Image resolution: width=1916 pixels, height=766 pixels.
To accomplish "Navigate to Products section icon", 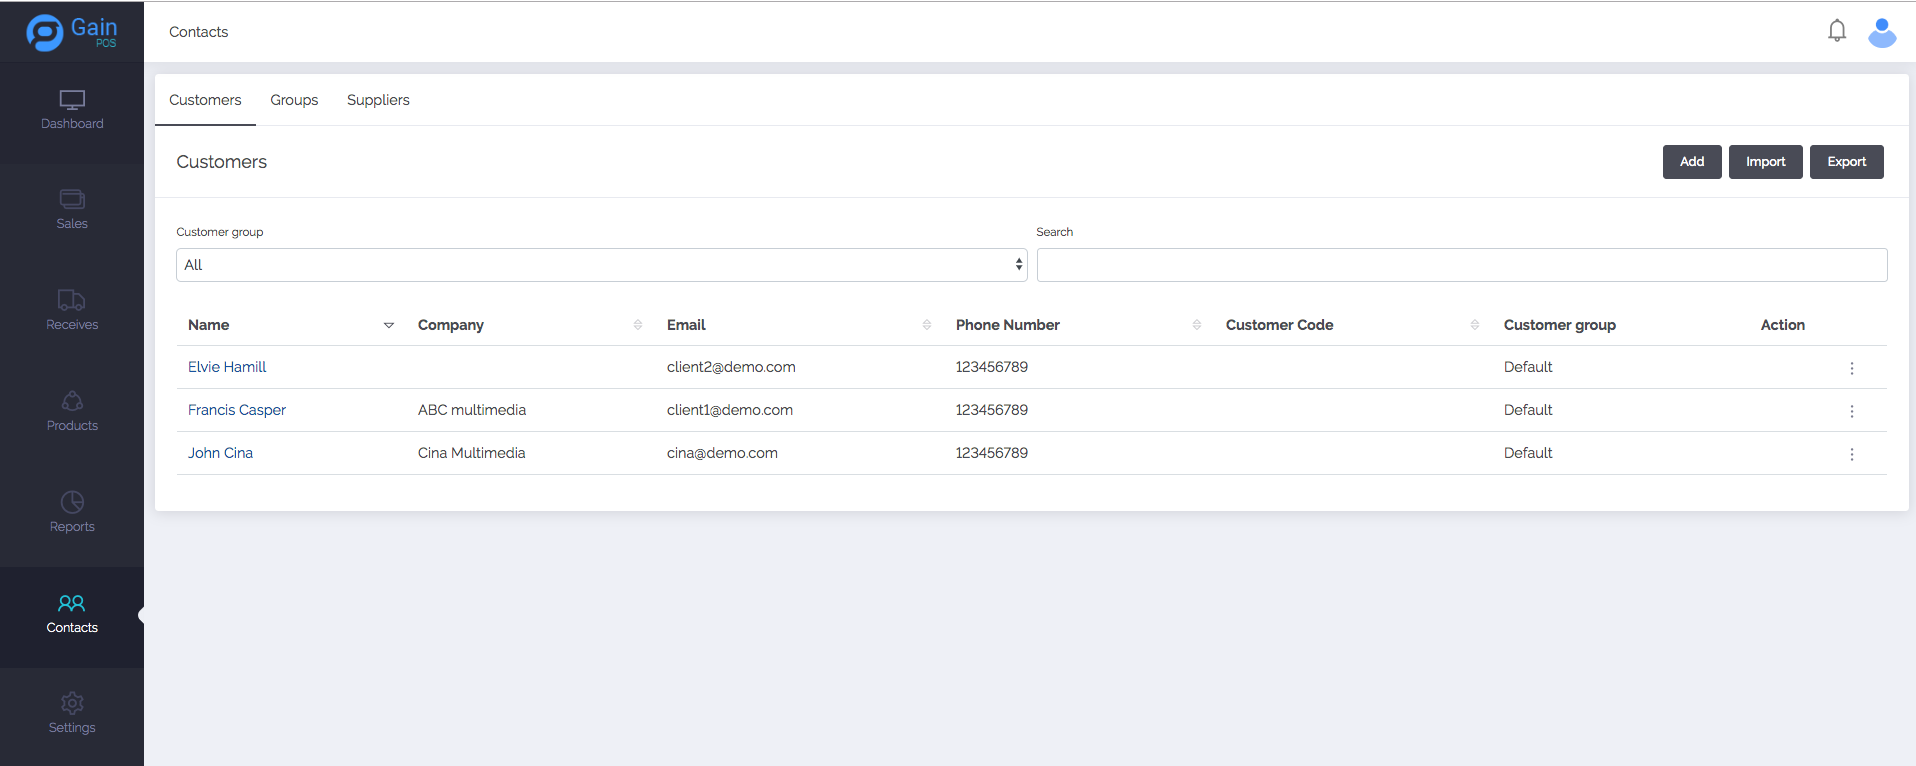I will click(x=72, y=401).
